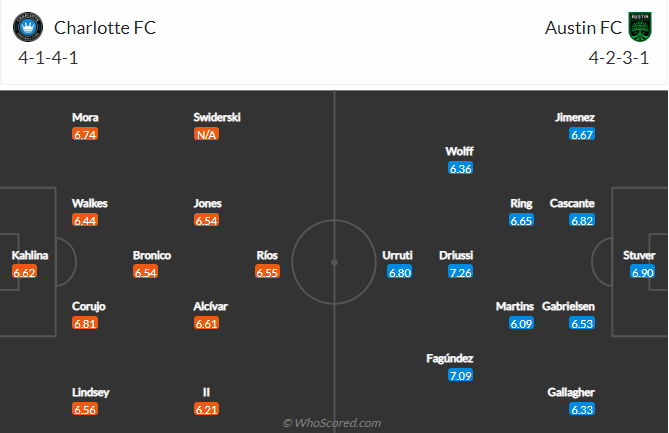Image resolution: width=669 pixels, height=433 pixels.
Task: Select Martins' 6.09 rating badge
Action: (521, 323)
